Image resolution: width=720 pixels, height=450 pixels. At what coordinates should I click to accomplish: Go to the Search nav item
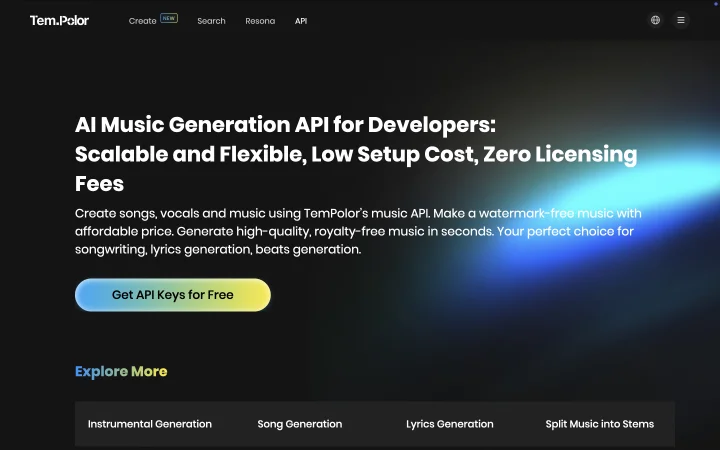coord(211,21)
